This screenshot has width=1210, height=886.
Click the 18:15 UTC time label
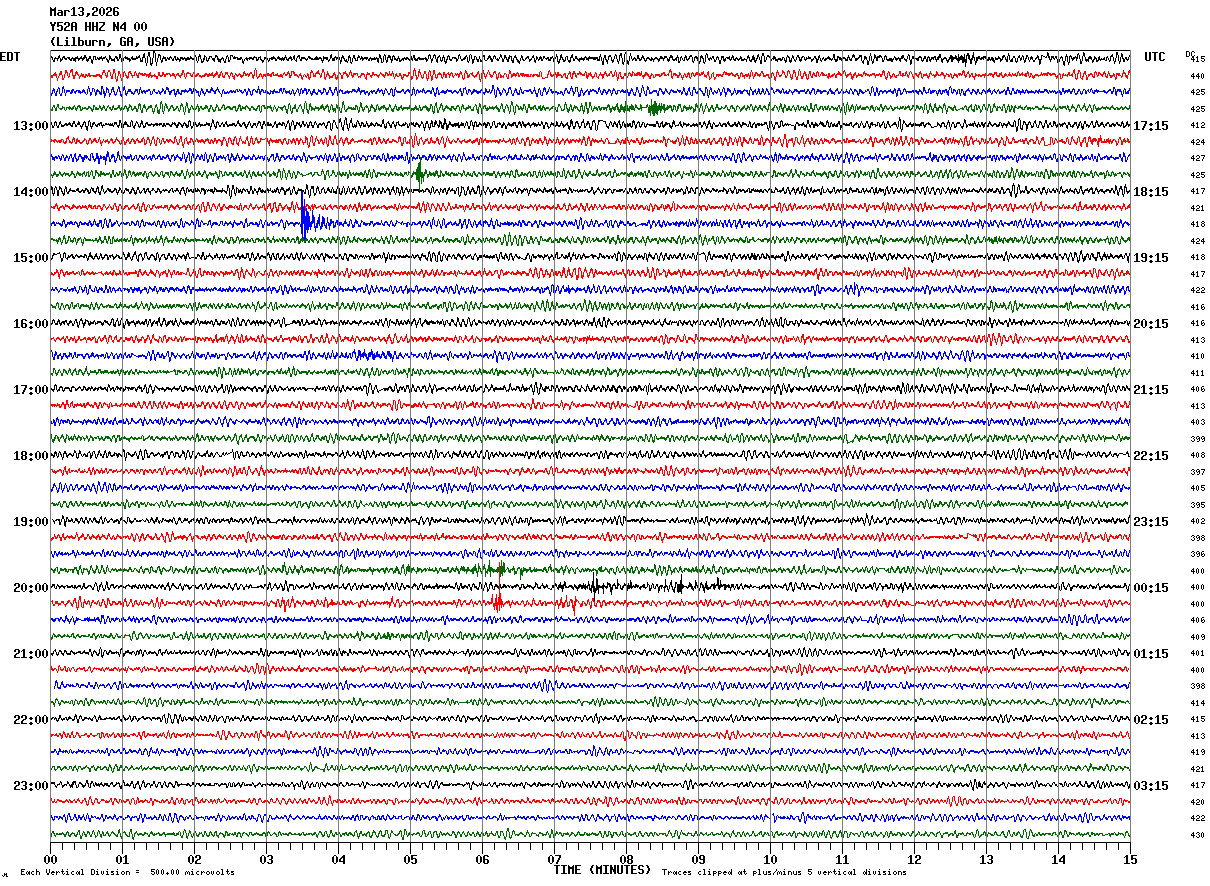(x=1151, y=192)
